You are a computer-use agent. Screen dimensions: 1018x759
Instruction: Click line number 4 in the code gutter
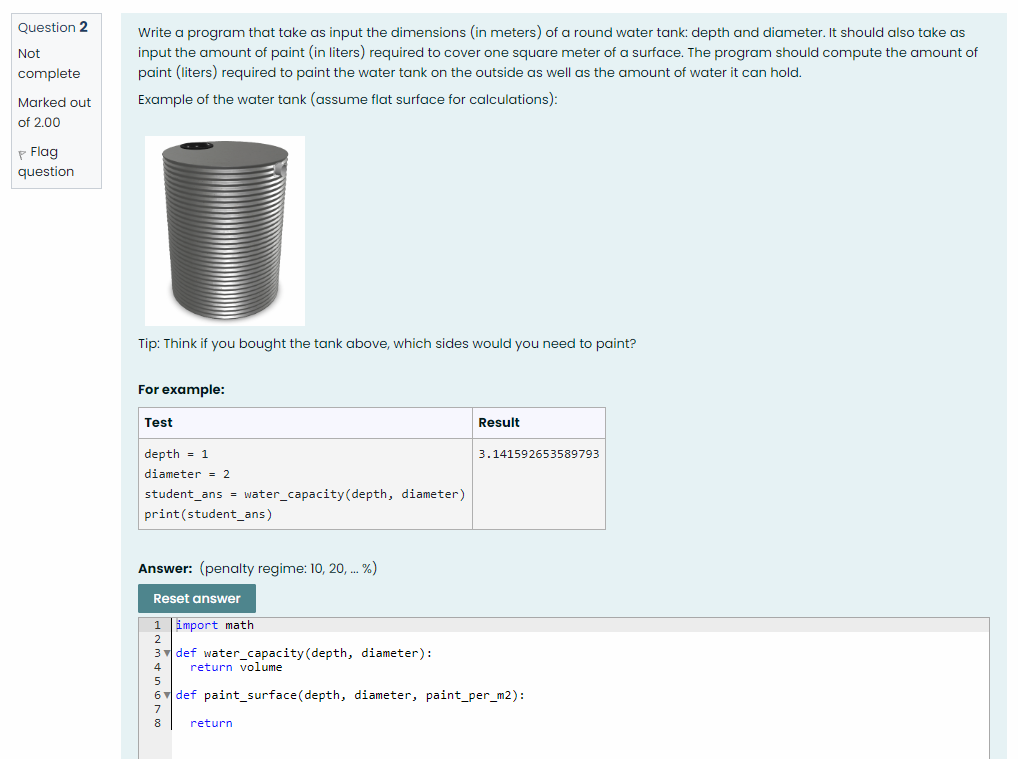tap(157, 666)
